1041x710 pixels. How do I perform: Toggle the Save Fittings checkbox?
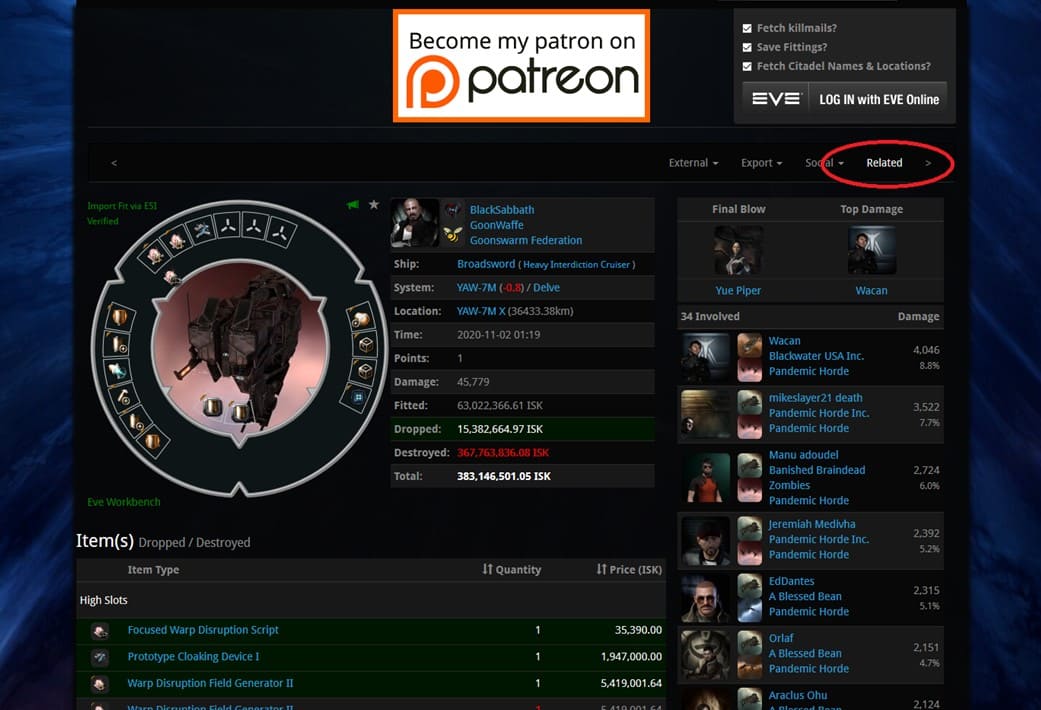tap(747, 47)
